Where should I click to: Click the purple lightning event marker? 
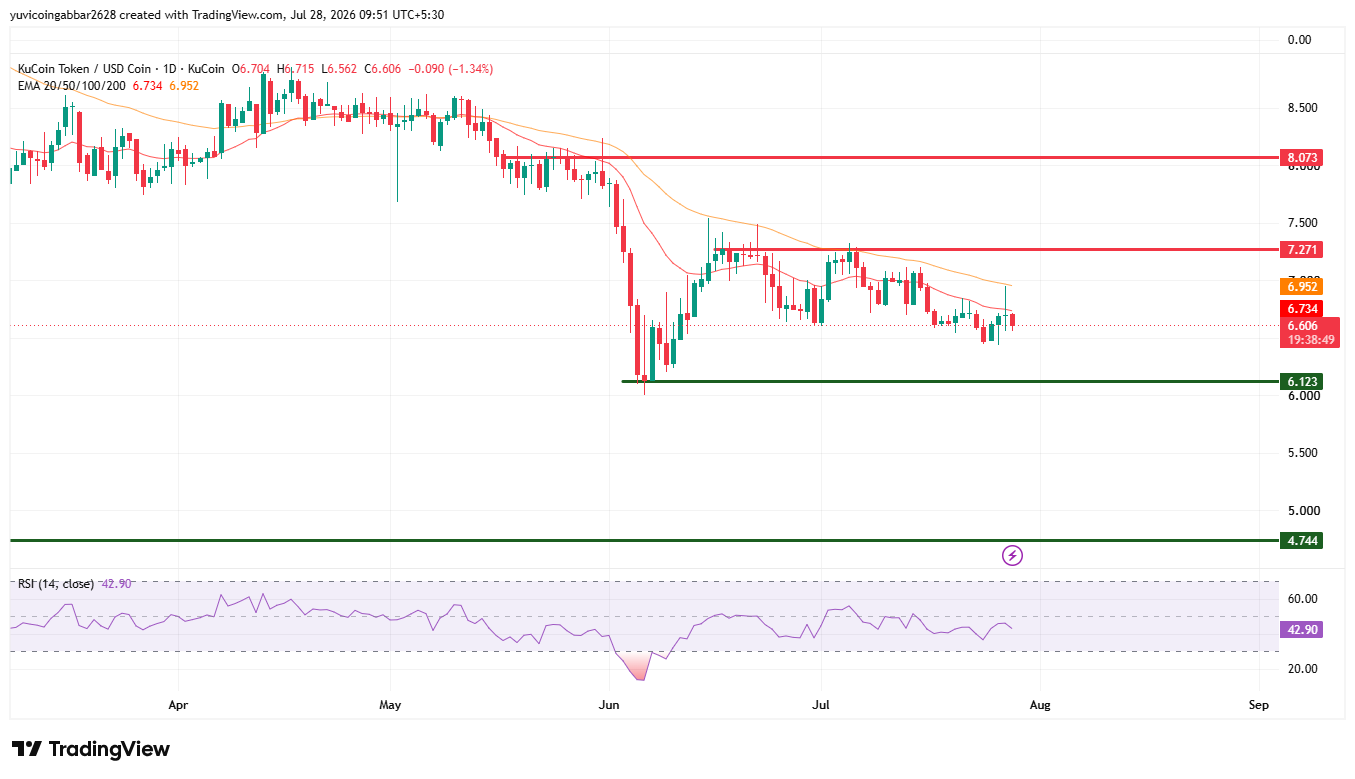coord(1012,555)
